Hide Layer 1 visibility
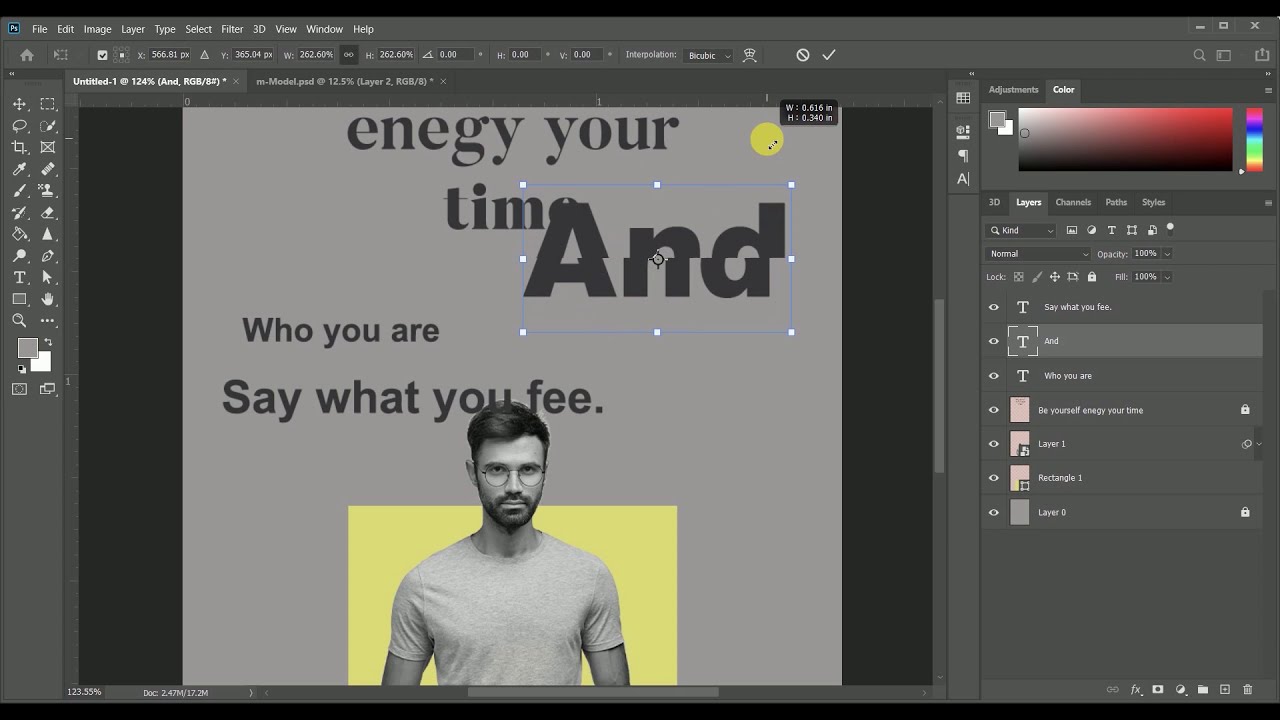This screenshot has width=1280, height=720. pyautogui.click(x=994, y=444)
